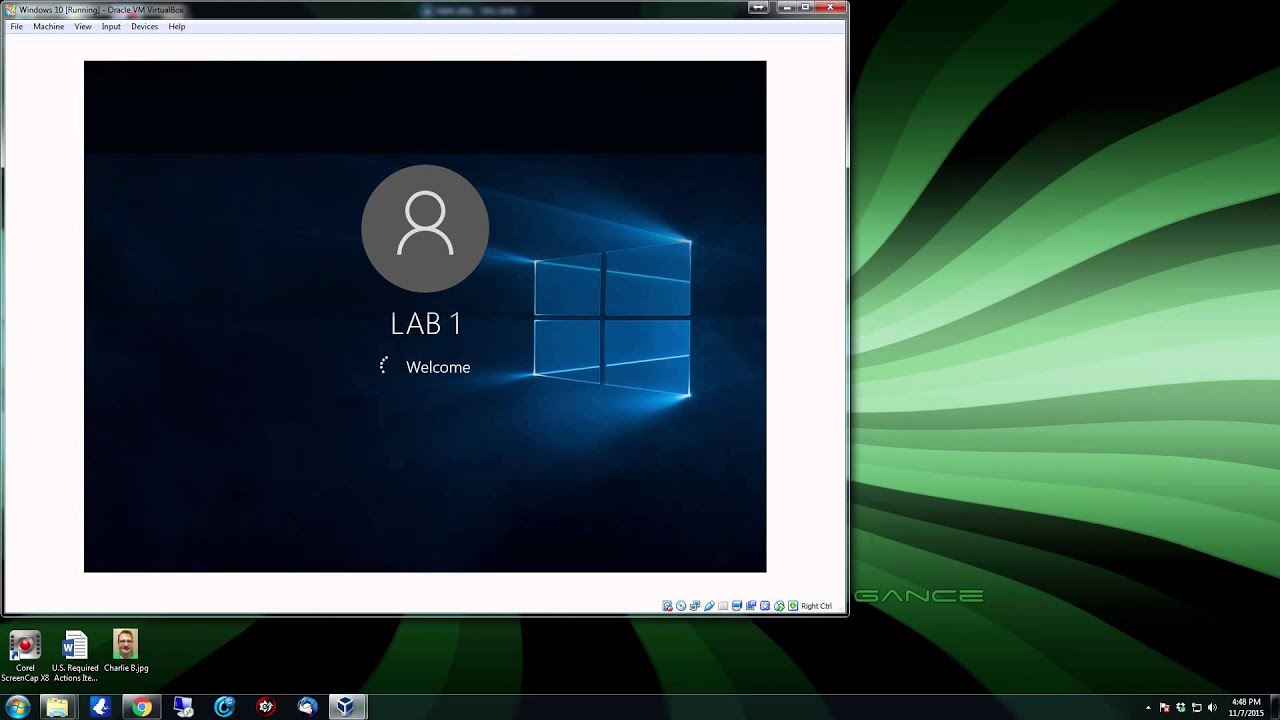Click the network adapters status icon
Image resolution: width=1280 pixels, height=720 pixels.
(695, 606)
